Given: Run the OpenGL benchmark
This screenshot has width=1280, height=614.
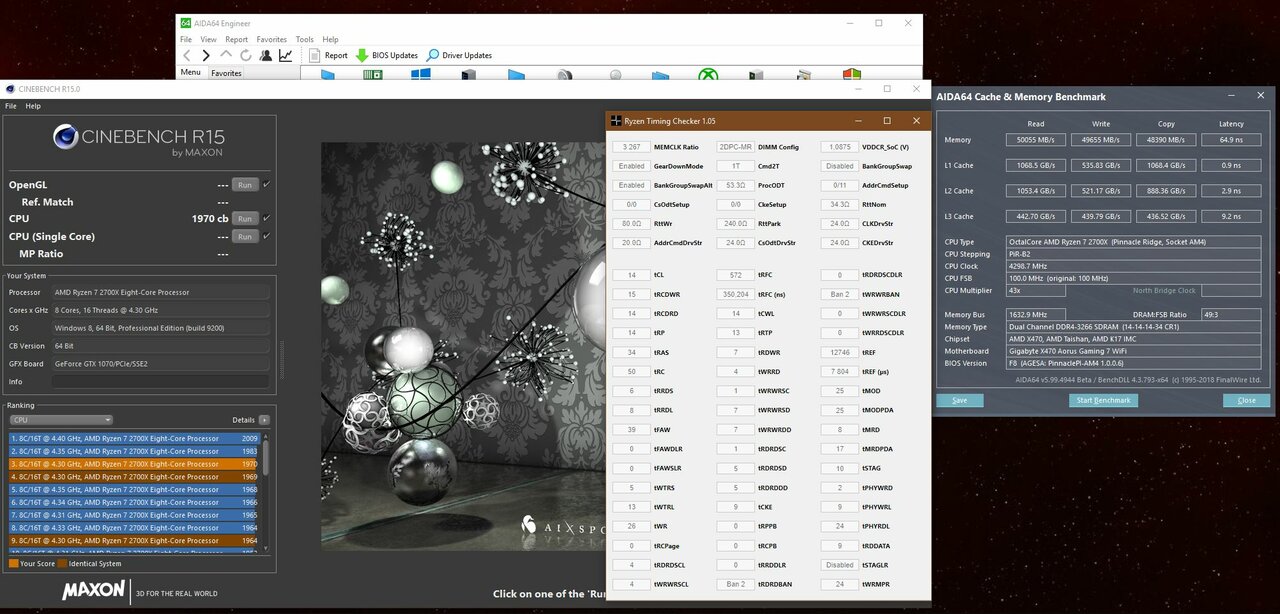Looking at the screenshot, I should [x=244, y=184].
